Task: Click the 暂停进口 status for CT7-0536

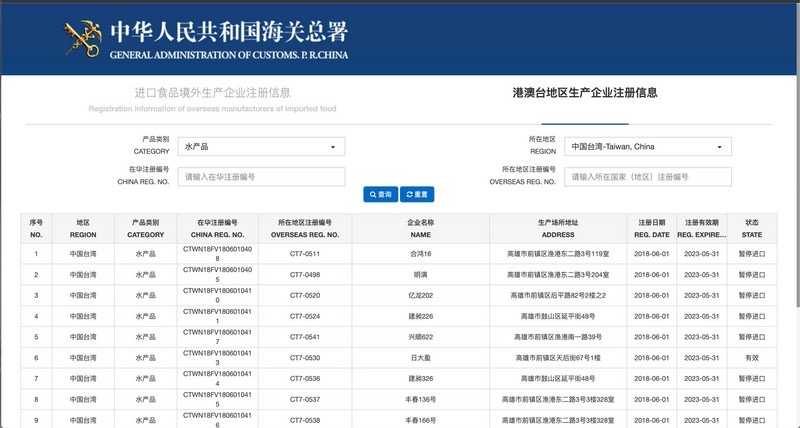Action: [752, 379]
